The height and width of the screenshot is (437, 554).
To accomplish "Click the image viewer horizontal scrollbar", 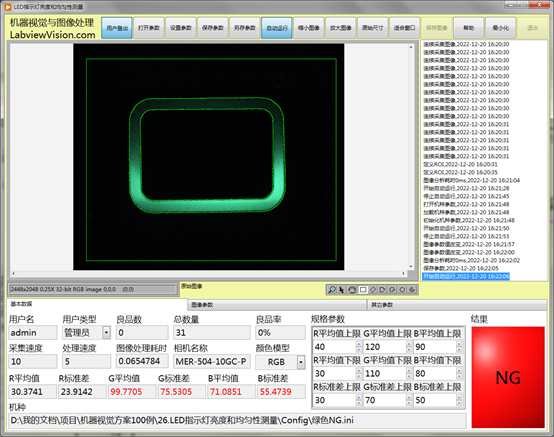I will coord(208,273).
